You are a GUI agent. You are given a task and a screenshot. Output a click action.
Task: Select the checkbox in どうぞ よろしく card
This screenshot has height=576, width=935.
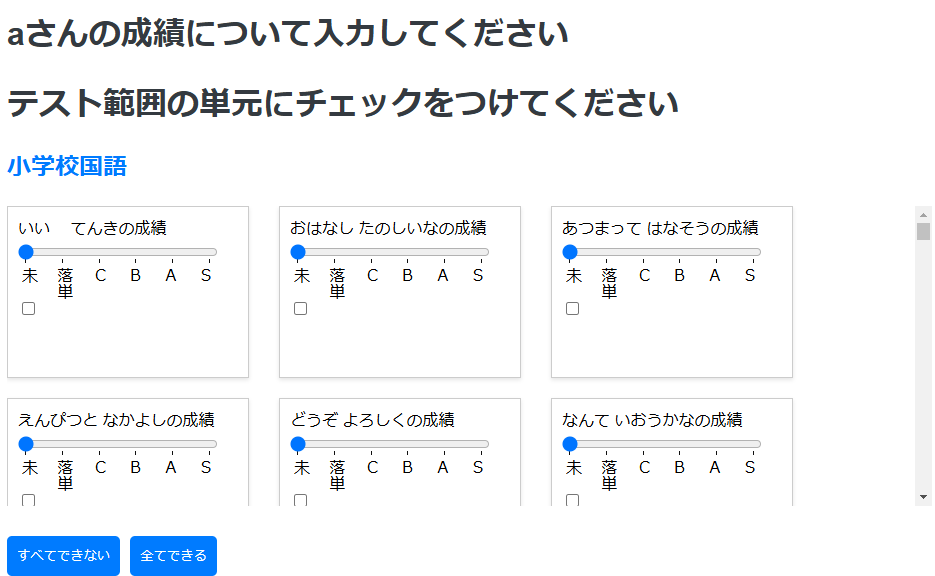301,500
